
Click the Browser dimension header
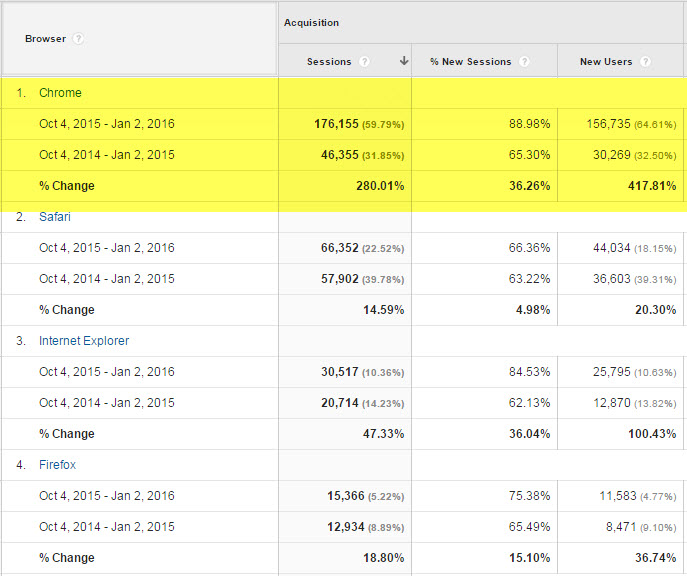tap(46, 39)
